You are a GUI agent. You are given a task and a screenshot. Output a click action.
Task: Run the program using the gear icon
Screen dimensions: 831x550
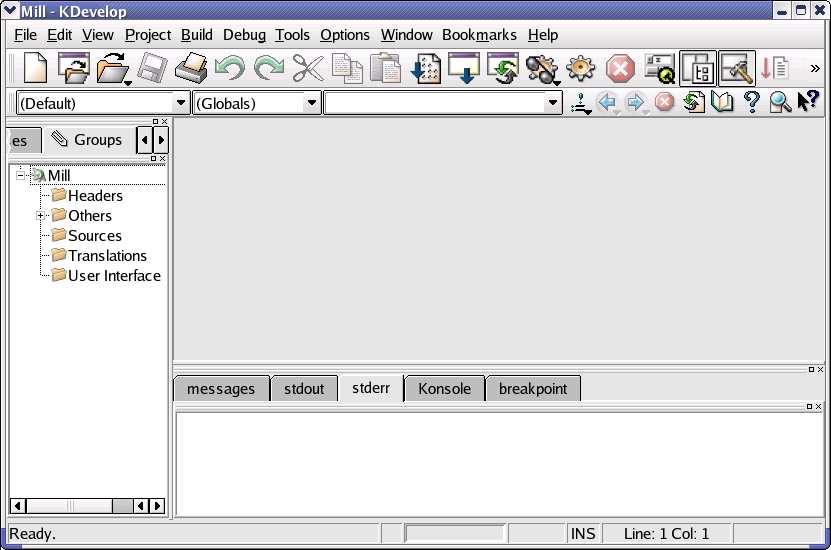(581, 68)
